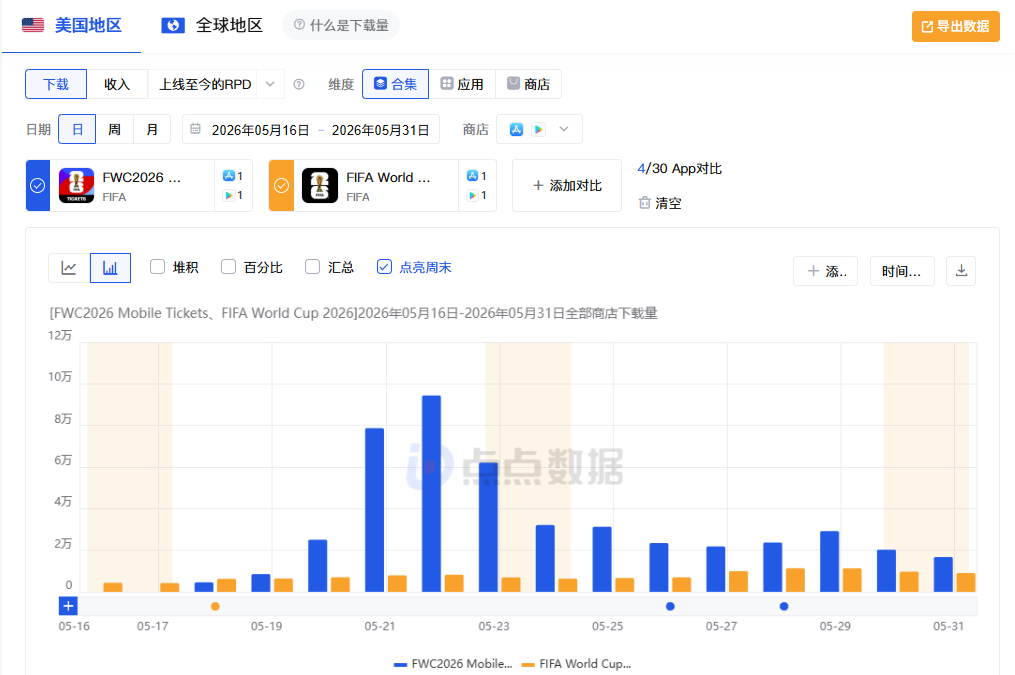
Task: Click trash icon beside 清空
Action: [x=644, y=203]
